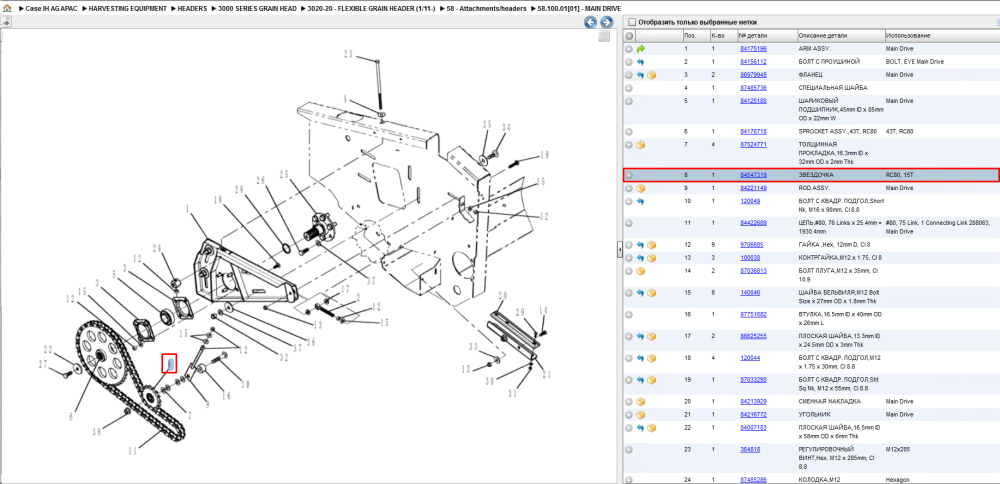The height and width of the screenshot is (484, 1000).
Task: Navigate to previous diagram with left arrow
Action: pyautogui.click(x=591, y=22)
